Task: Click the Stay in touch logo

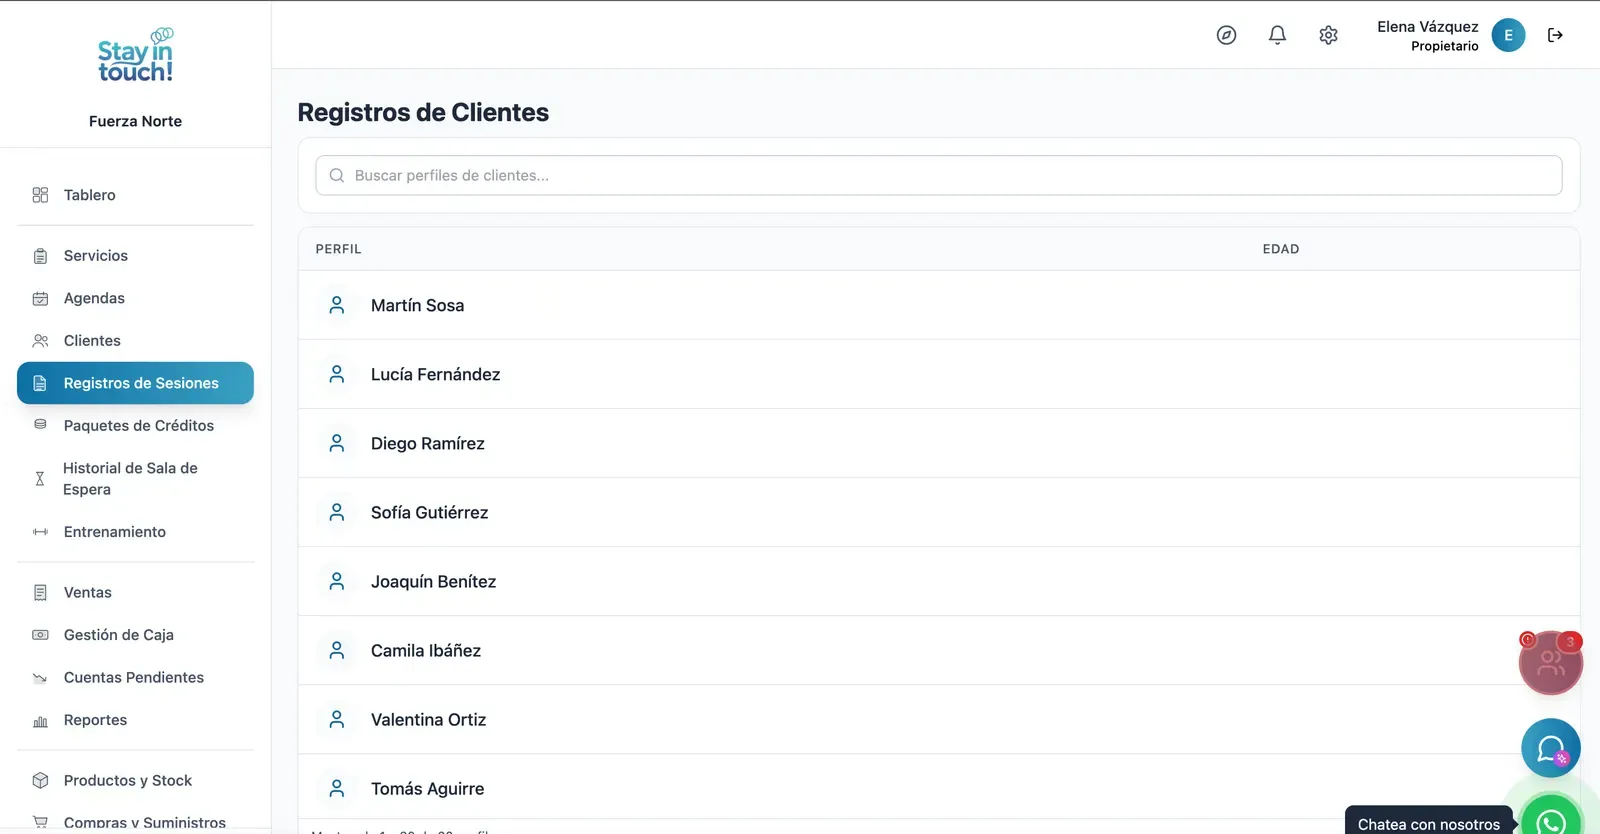Action: pyautogui.click(x=135, y=55)
